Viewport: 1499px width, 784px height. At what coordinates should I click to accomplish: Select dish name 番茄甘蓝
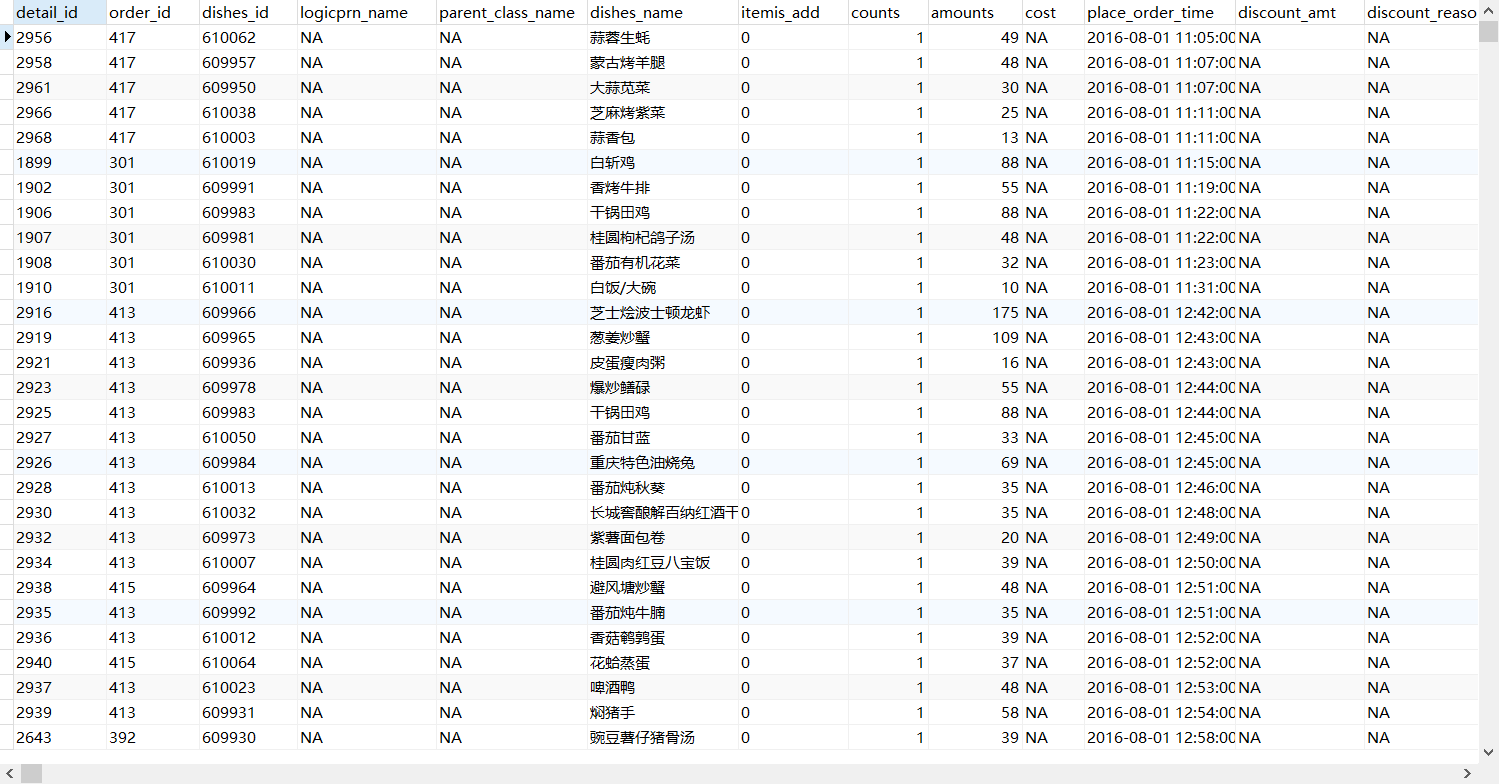[x=620, y=437]
